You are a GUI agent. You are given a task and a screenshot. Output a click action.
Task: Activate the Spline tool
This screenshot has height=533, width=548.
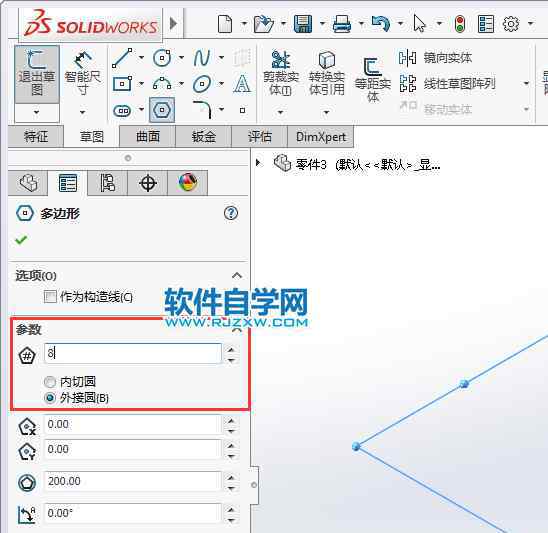pos(202,58)
